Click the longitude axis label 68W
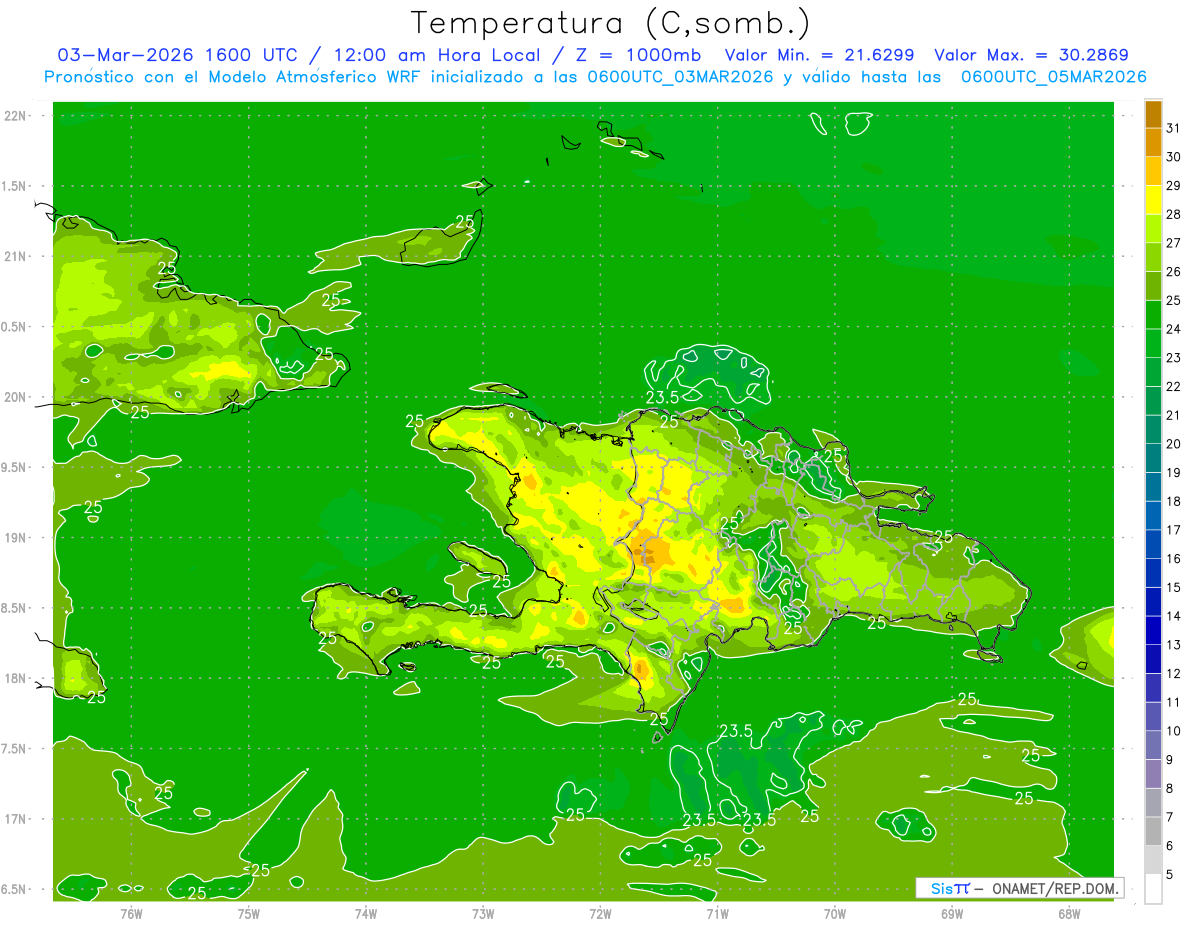 (1069, 914)
